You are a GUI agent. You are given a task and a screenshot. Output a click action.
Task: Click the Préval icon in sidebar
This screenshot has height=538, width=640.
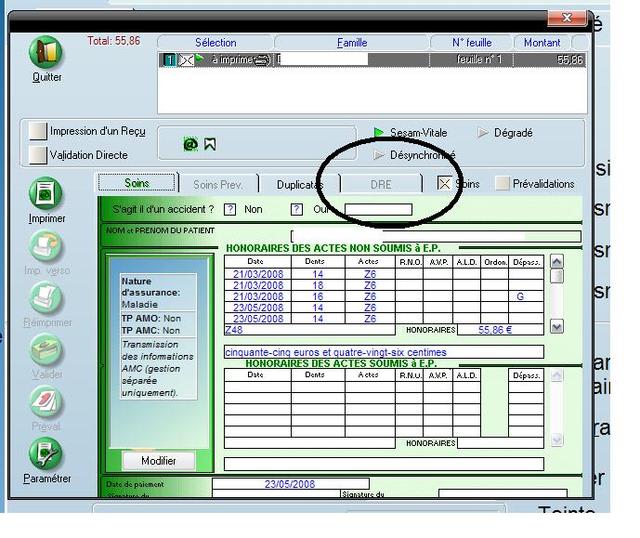tap(46, 402)
